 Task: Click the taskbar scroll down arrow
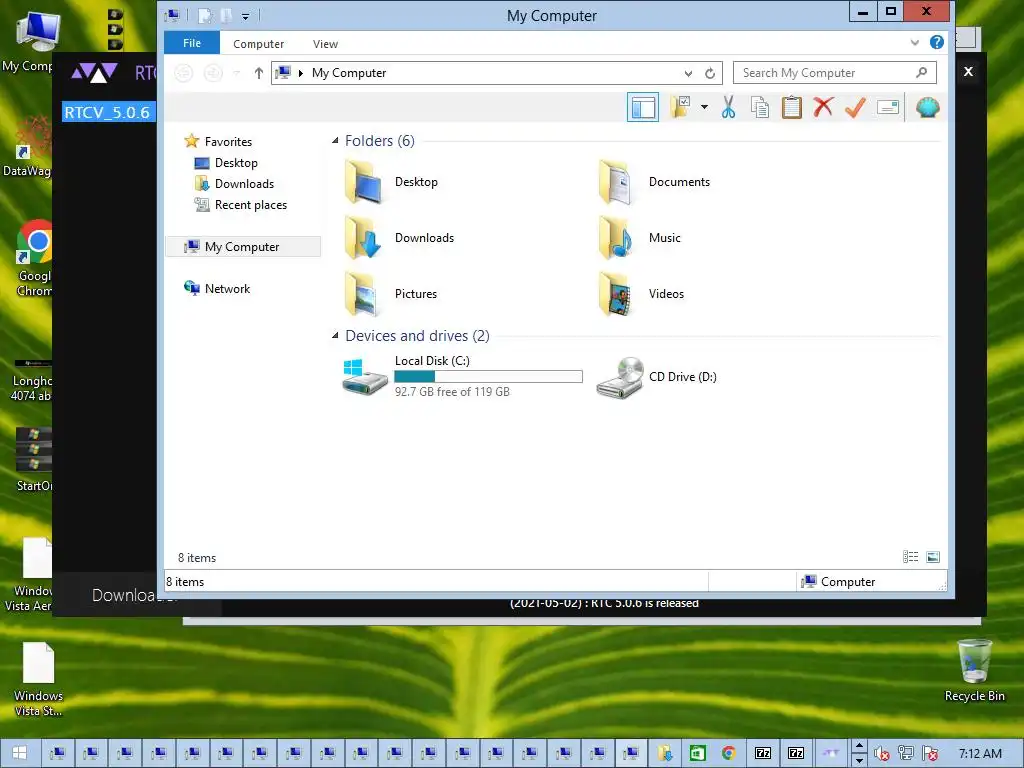coord(859,760)
